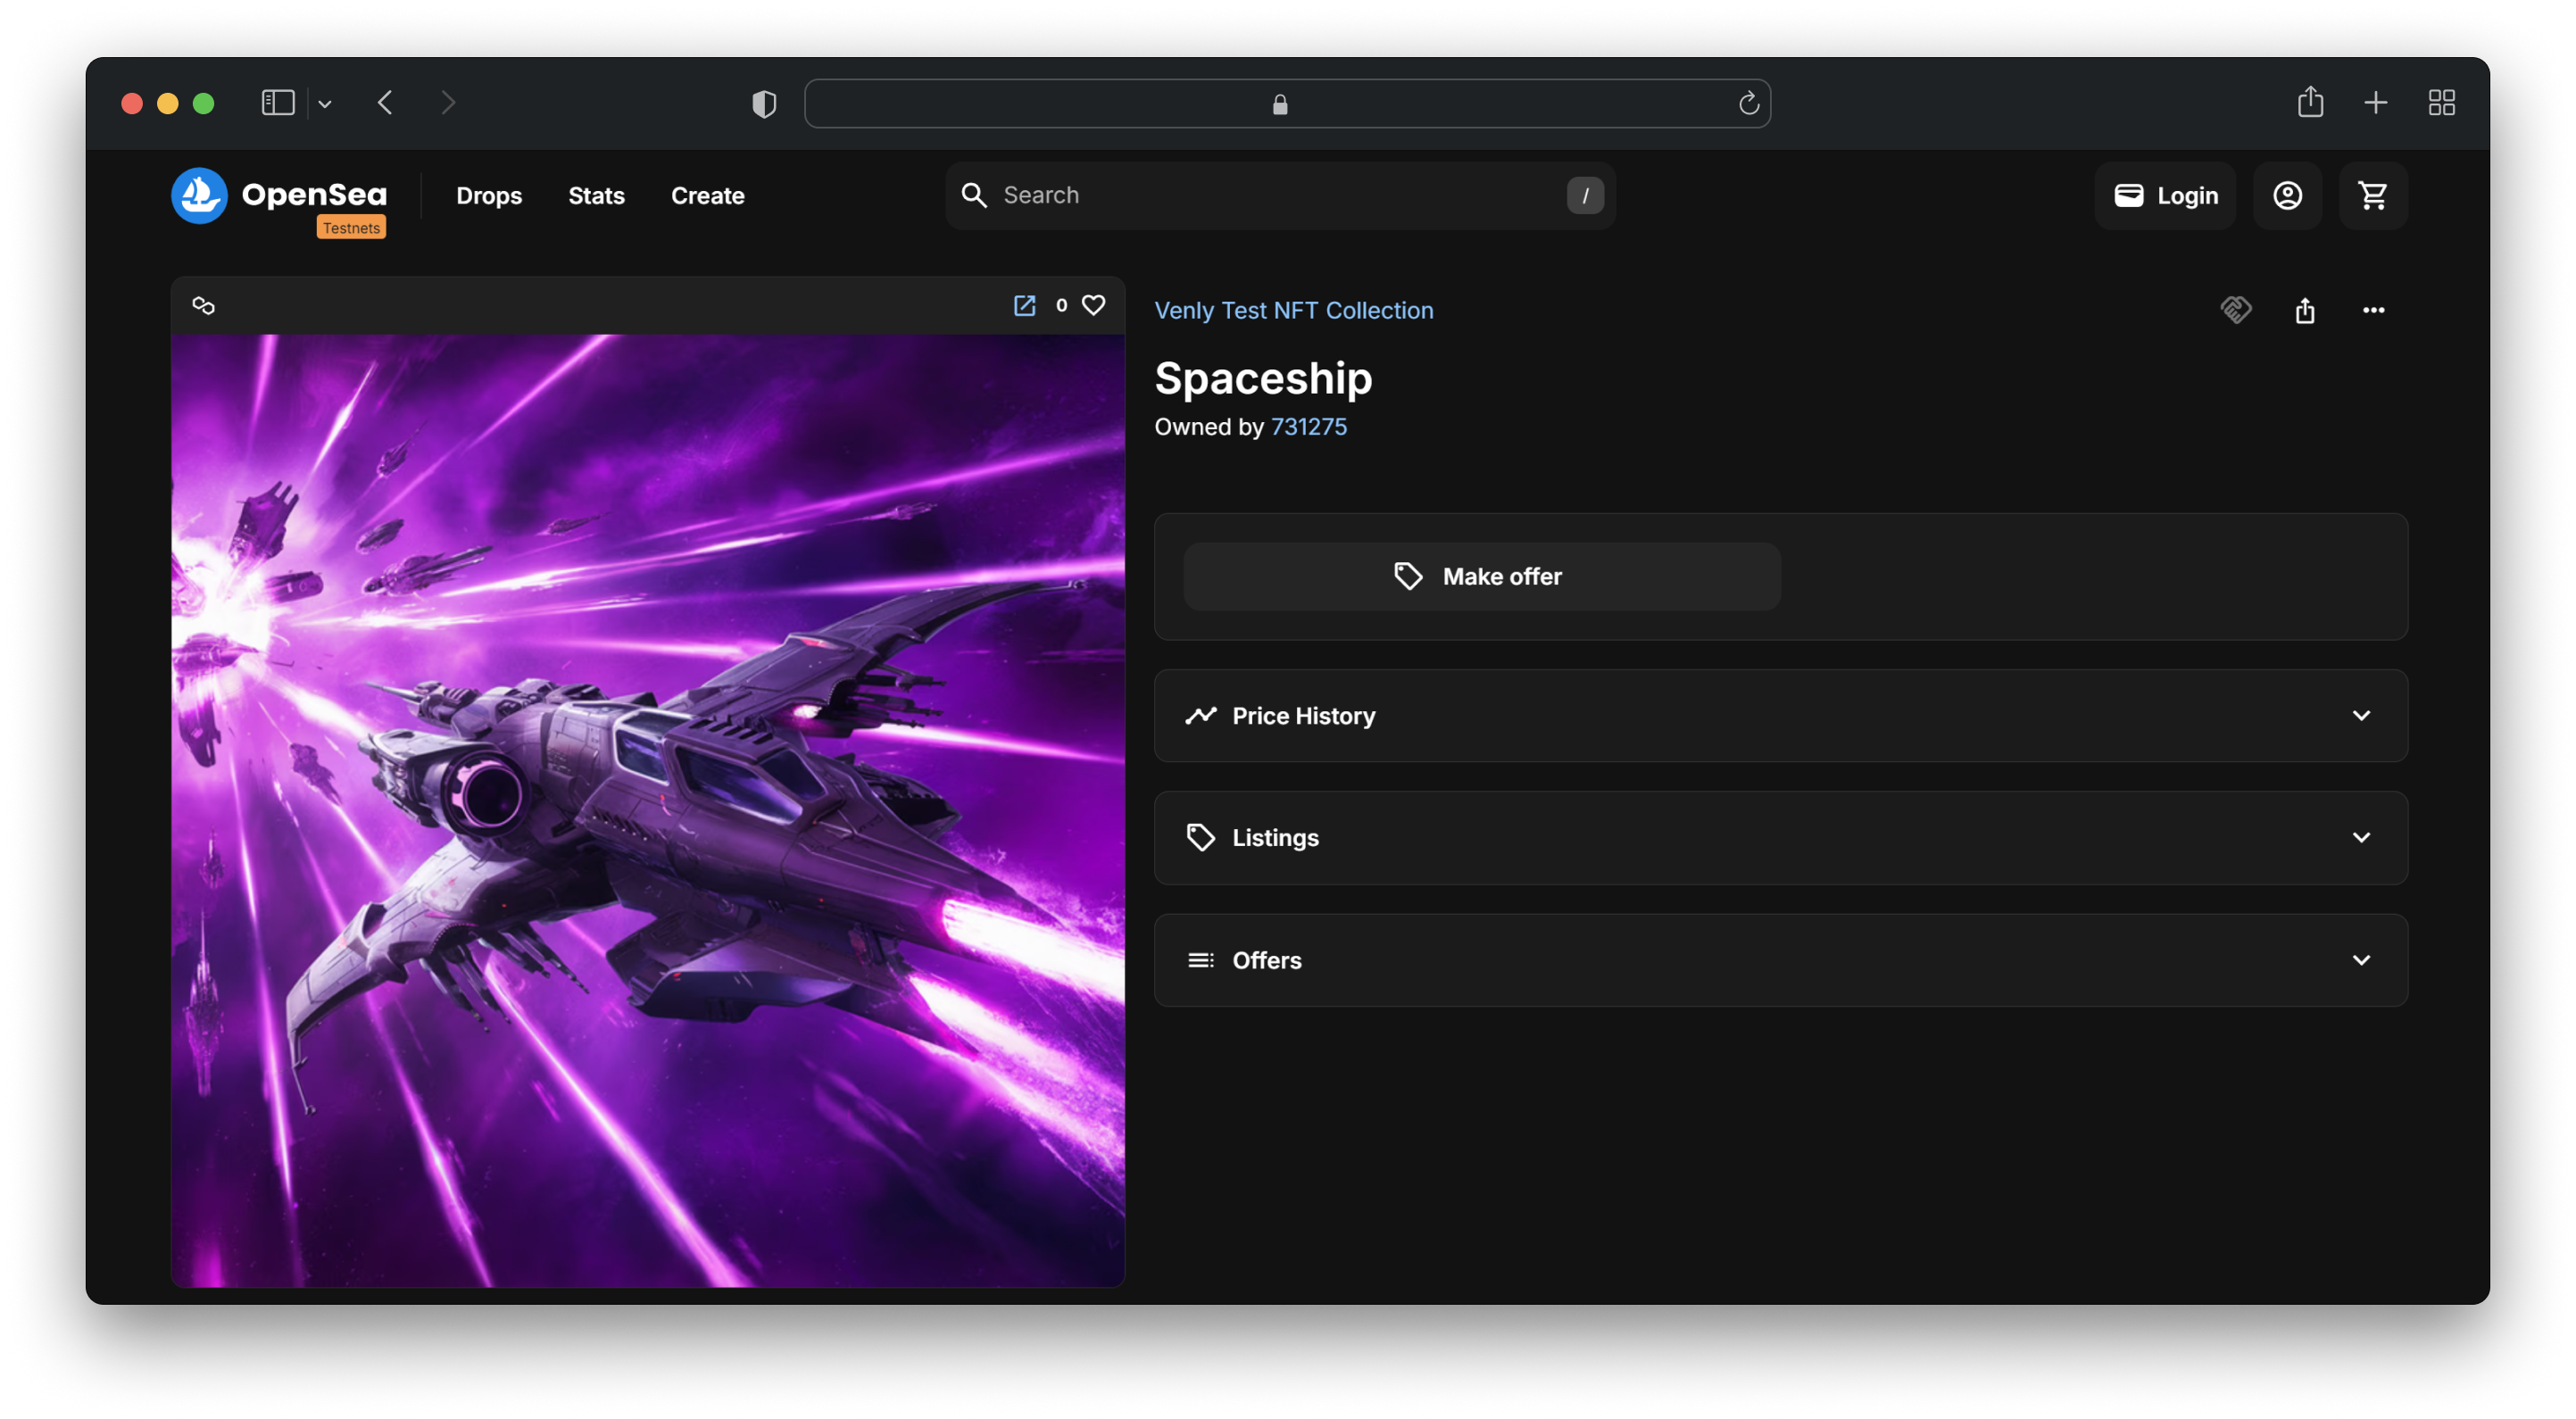Viewport: 2576px width, 1419px height.
Task: Click the magnifier search icon
Action: point(974,195)
